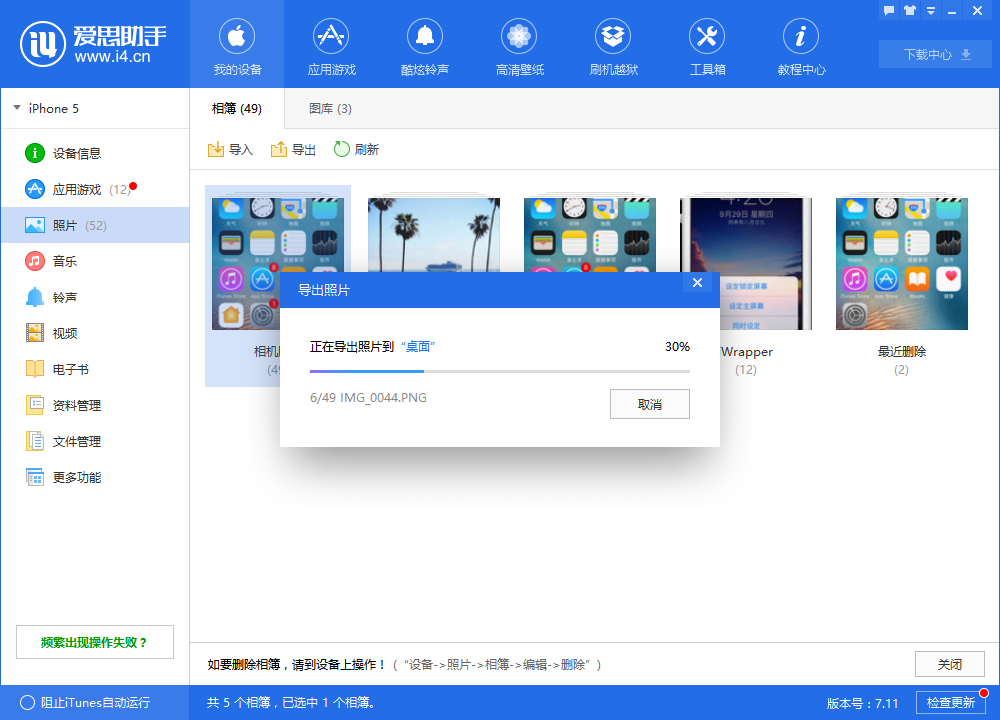
Task: Open the 下载中心 download center dropdown
Action: click(934, 54)
